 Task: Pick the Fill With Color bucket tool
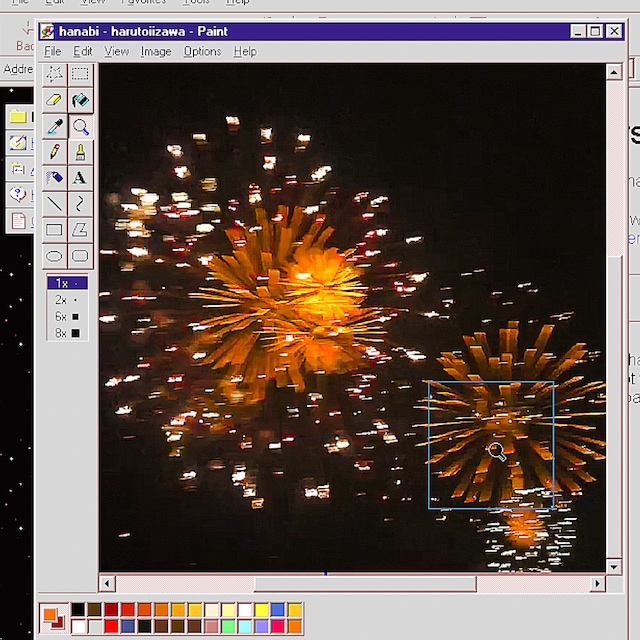(x=80, y=100)
